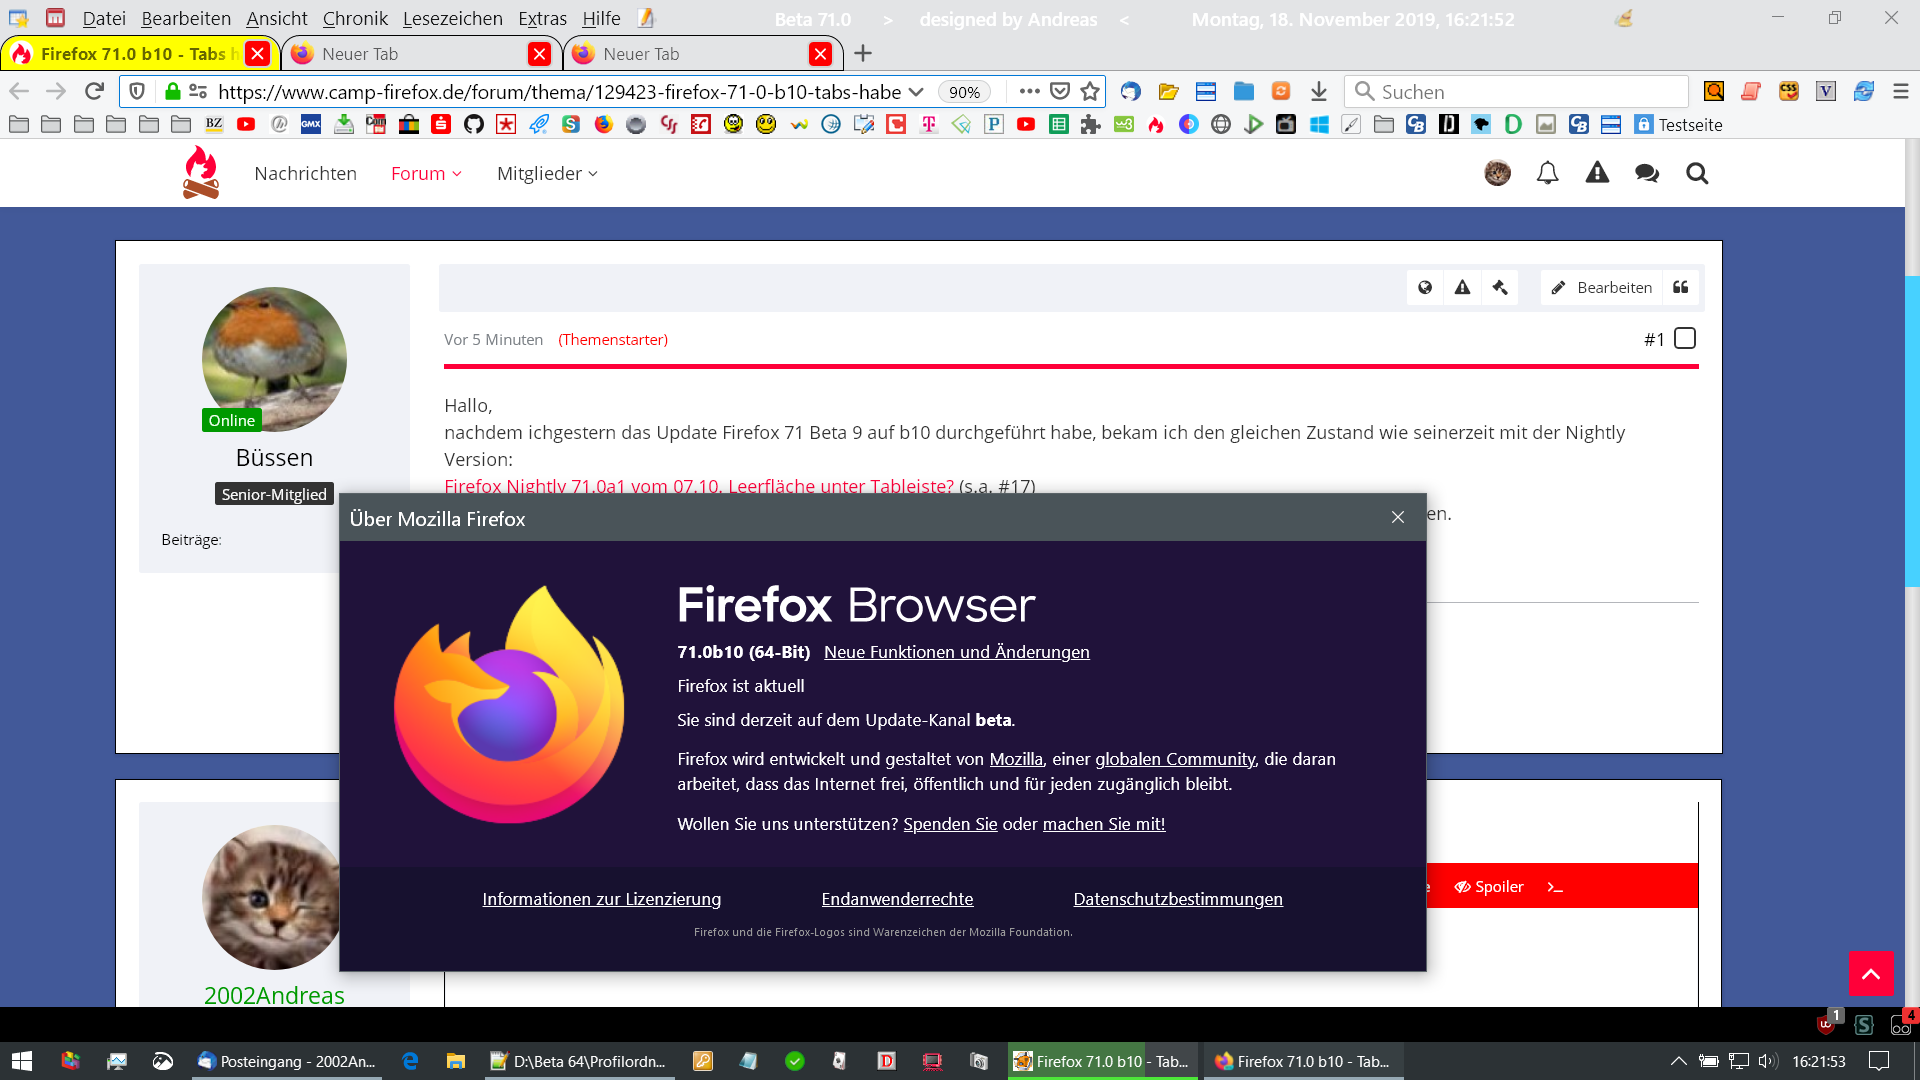Click the quote icon next to Bearbeiten

pos(1681,287)
